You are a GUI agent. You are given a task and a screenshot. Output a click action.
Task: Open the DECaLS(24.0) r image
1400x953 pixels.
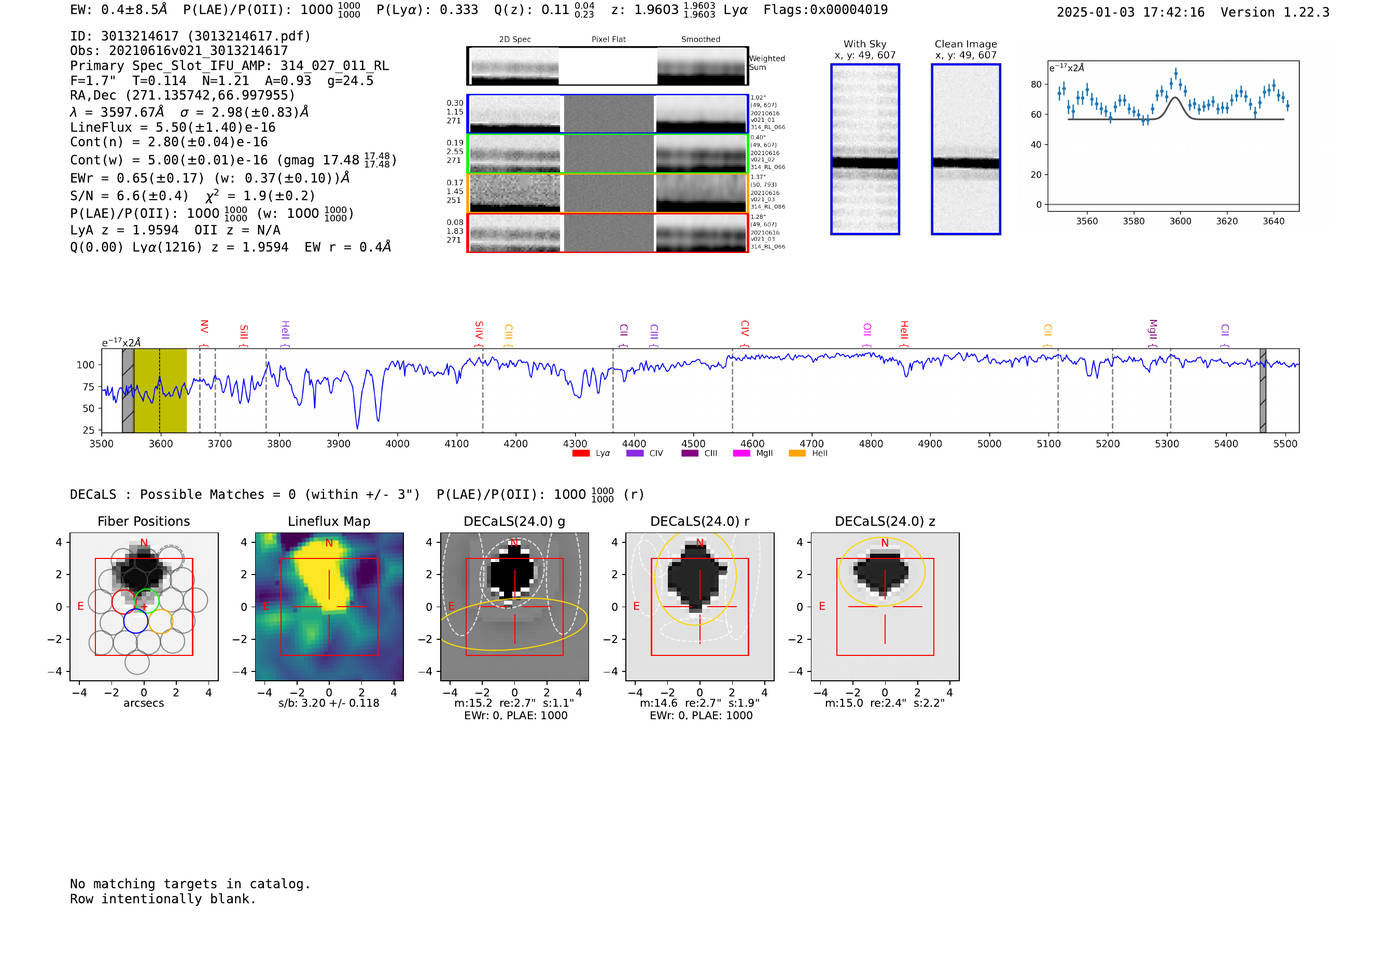[700, 606]
